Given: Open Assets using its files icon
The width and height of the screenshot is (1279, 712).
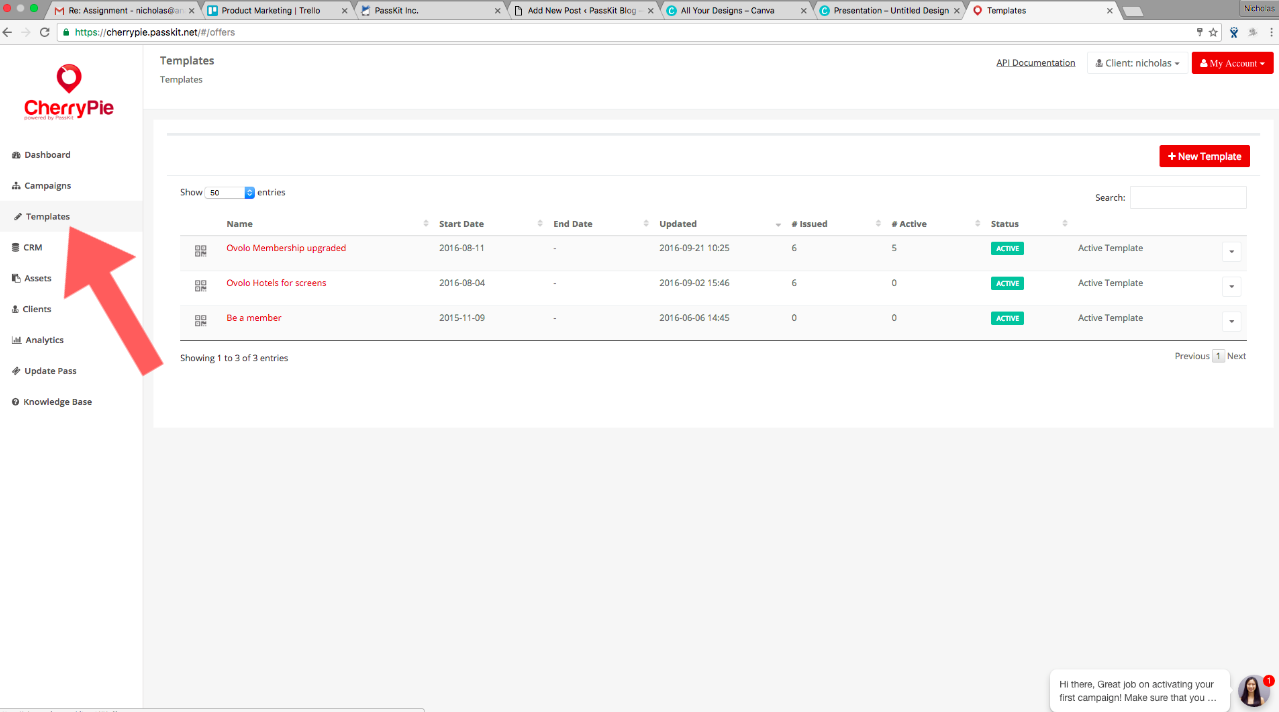Looking at the screenshot, I should click(16, 278).
